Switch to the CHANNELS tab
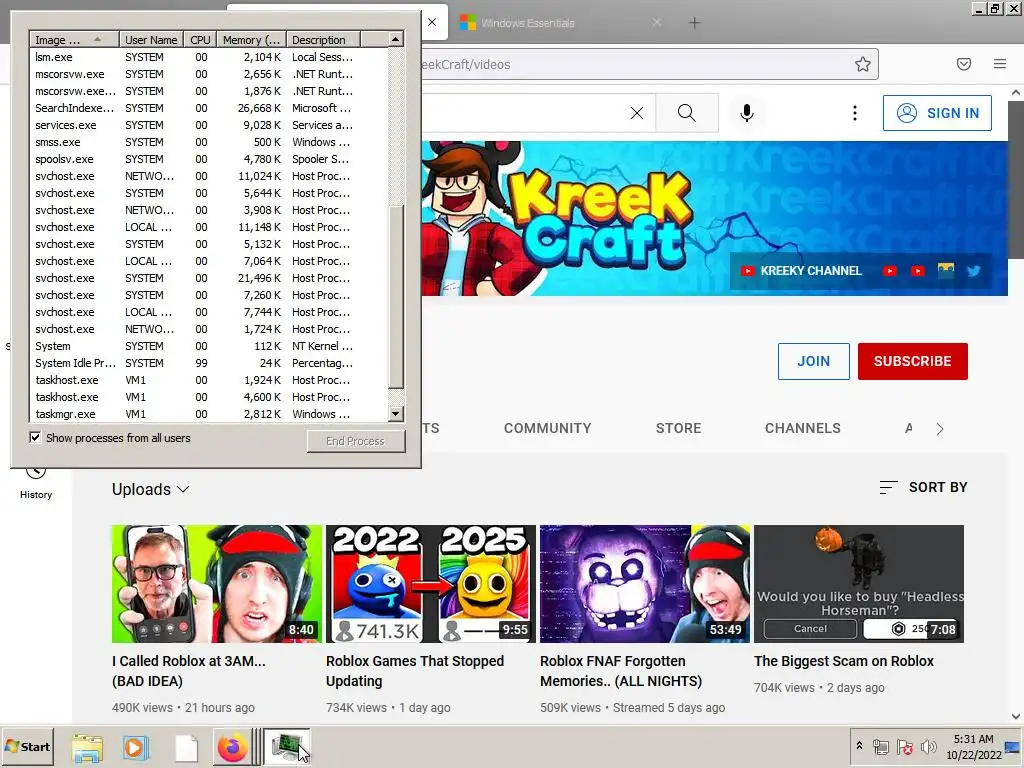 point(803,428)
